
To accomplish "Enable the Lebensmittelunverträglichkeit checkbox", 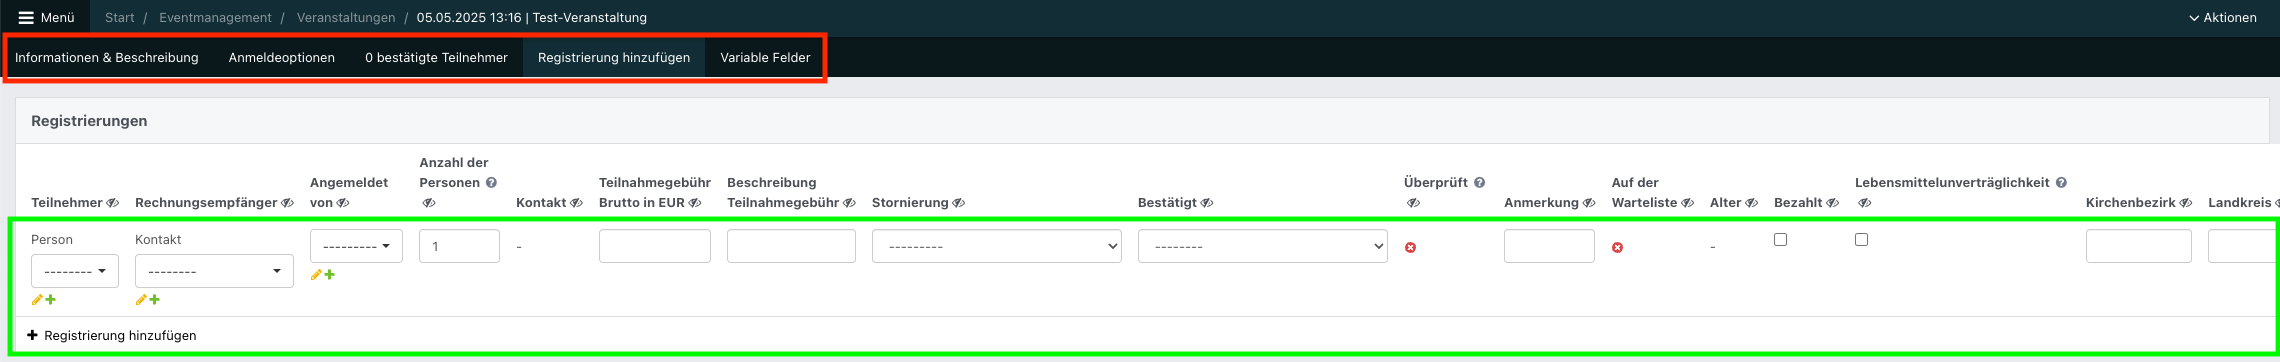I will click(1861, 239).
